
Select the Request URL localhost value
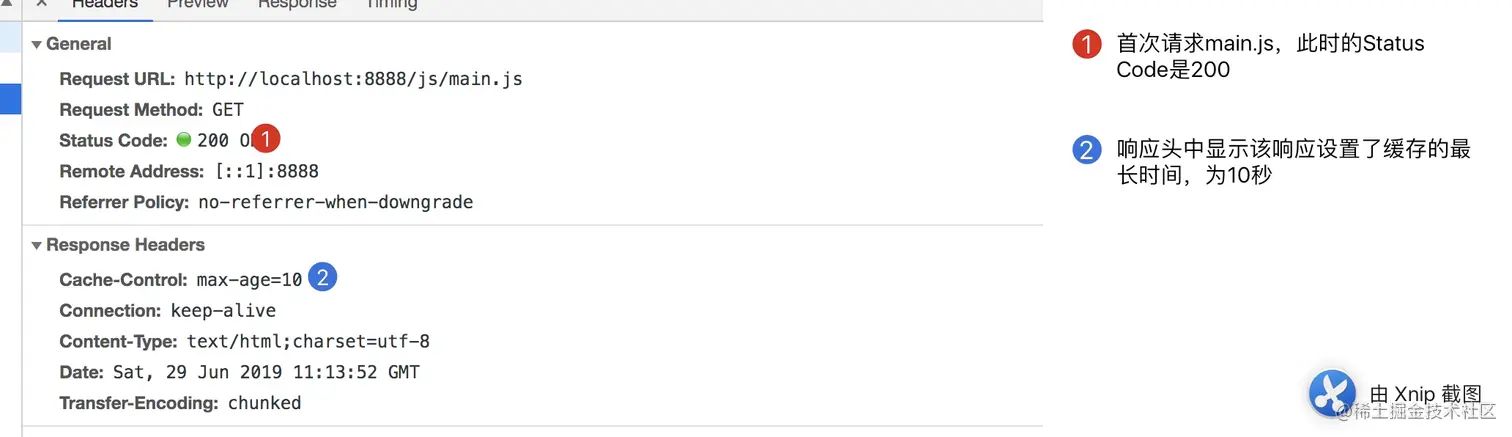point(353,79)
